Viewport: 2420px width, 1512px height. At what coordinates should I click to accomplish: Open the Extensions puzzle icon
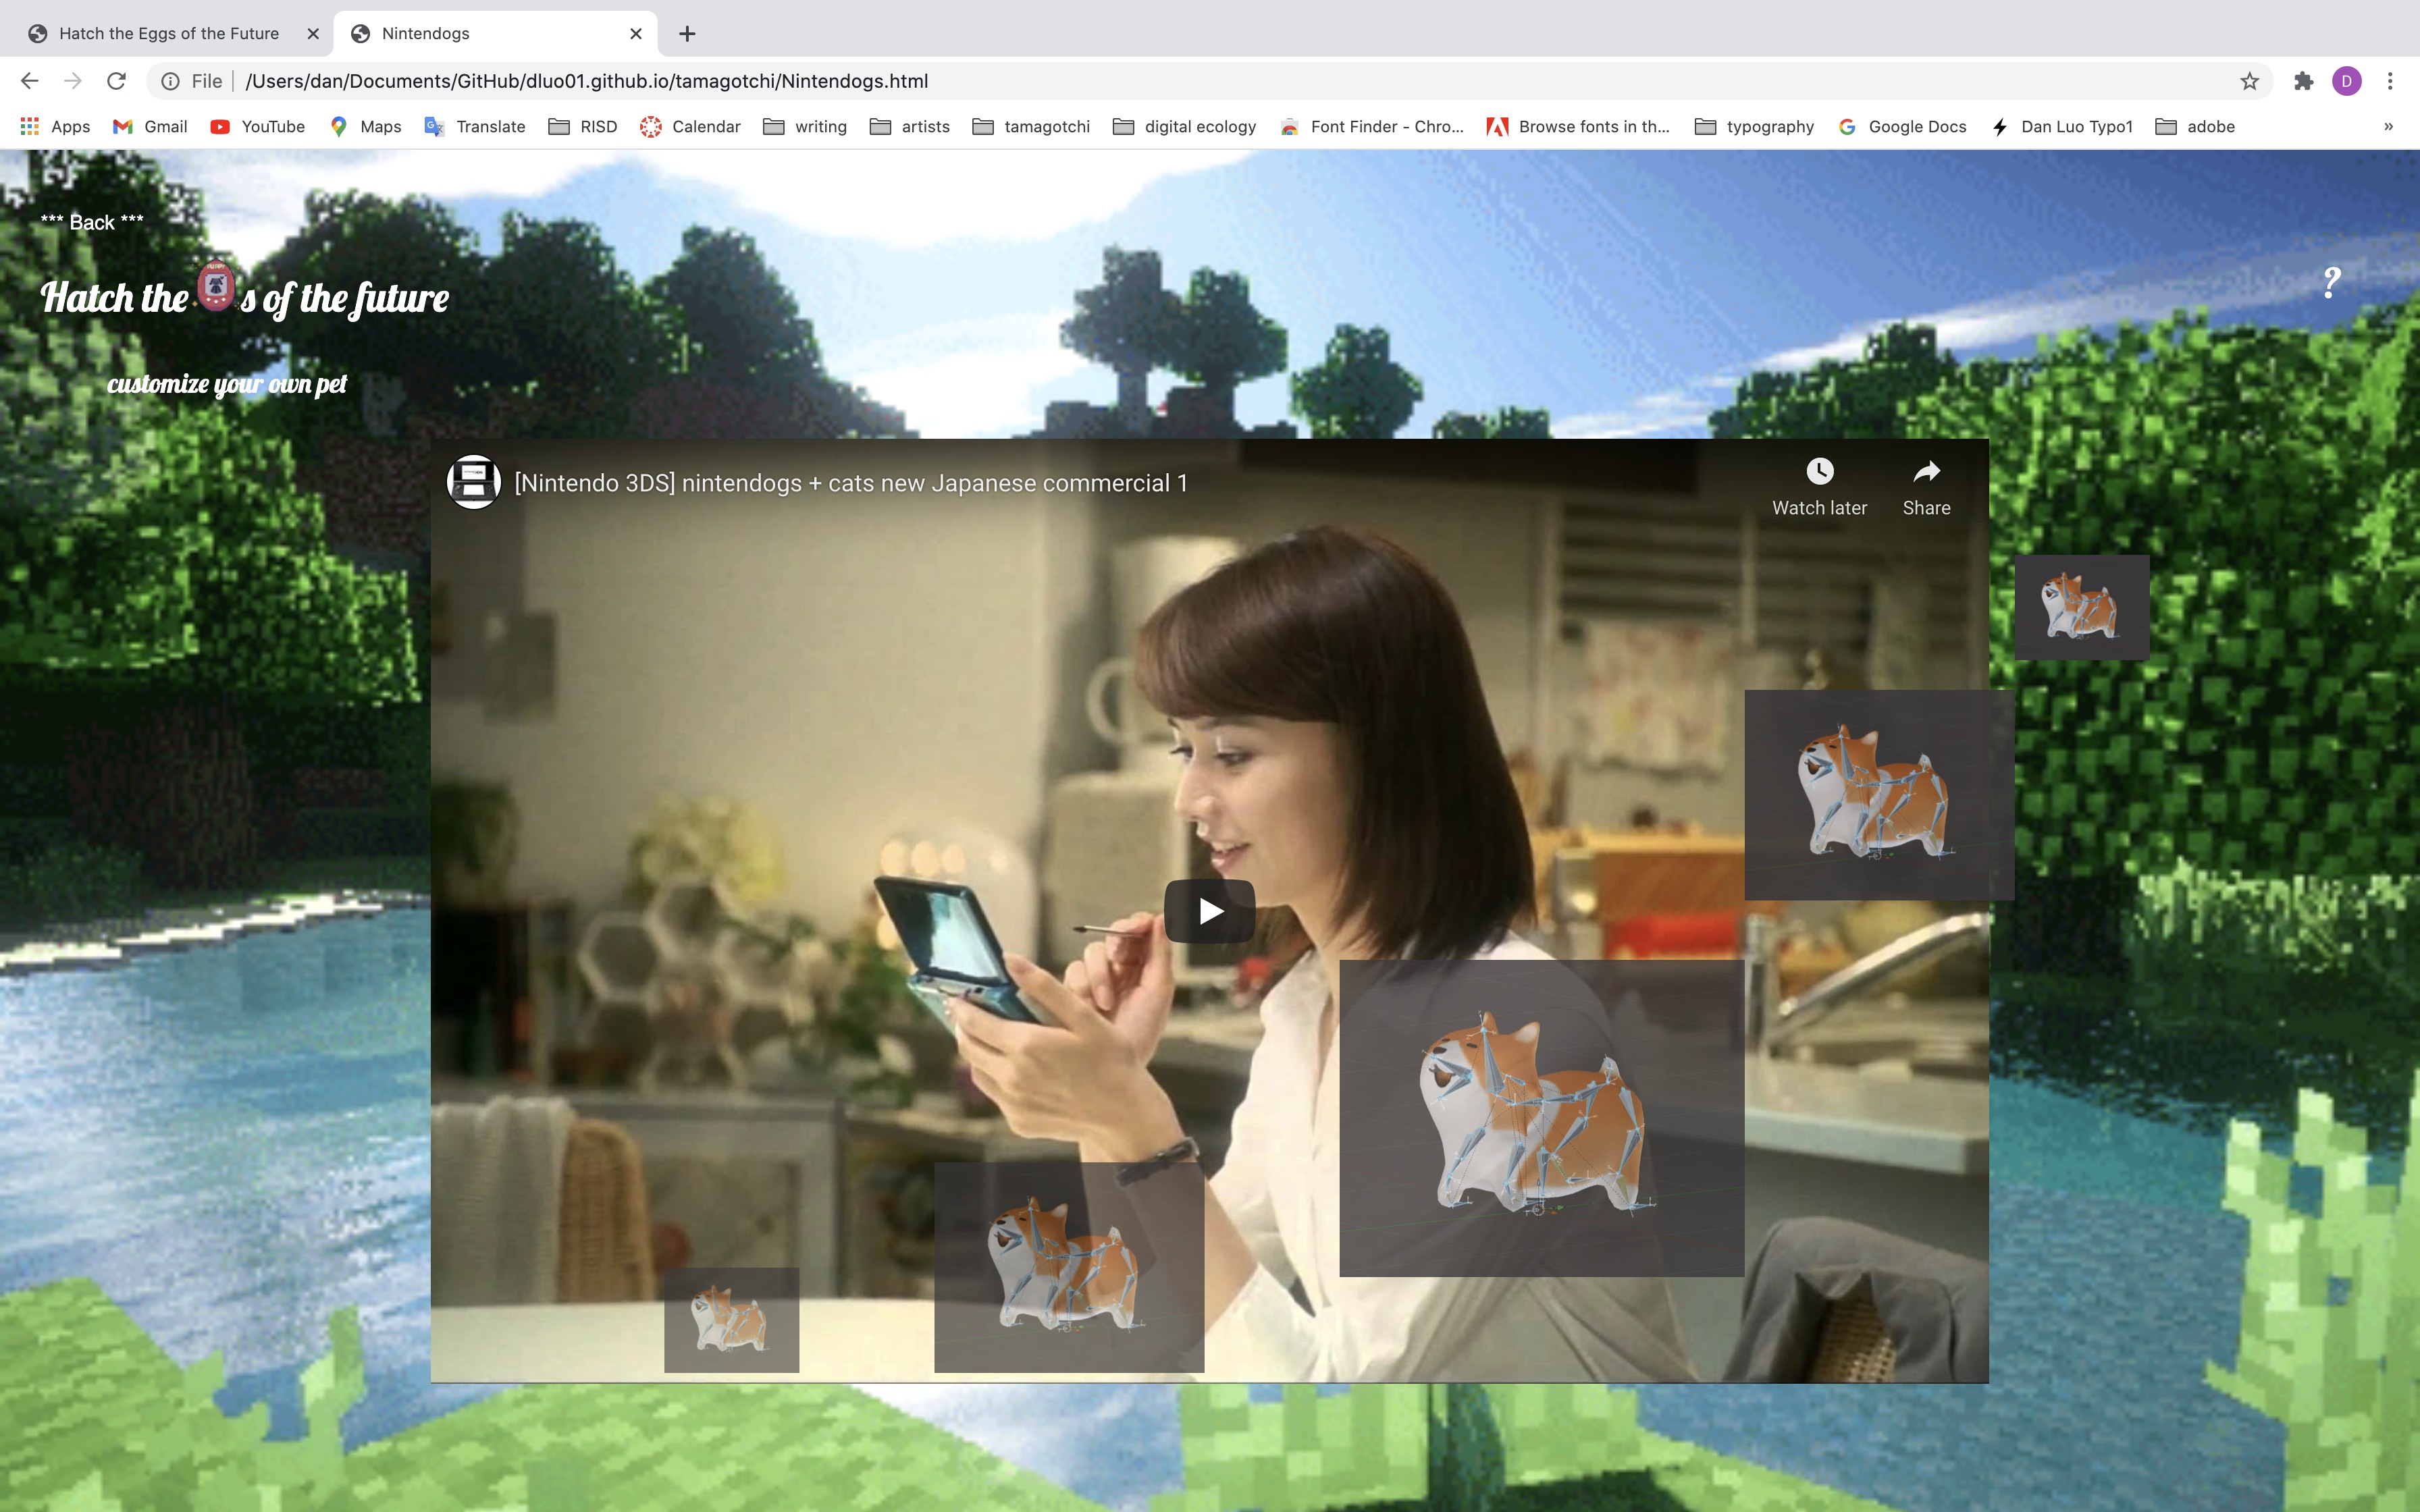(2304, 81)
